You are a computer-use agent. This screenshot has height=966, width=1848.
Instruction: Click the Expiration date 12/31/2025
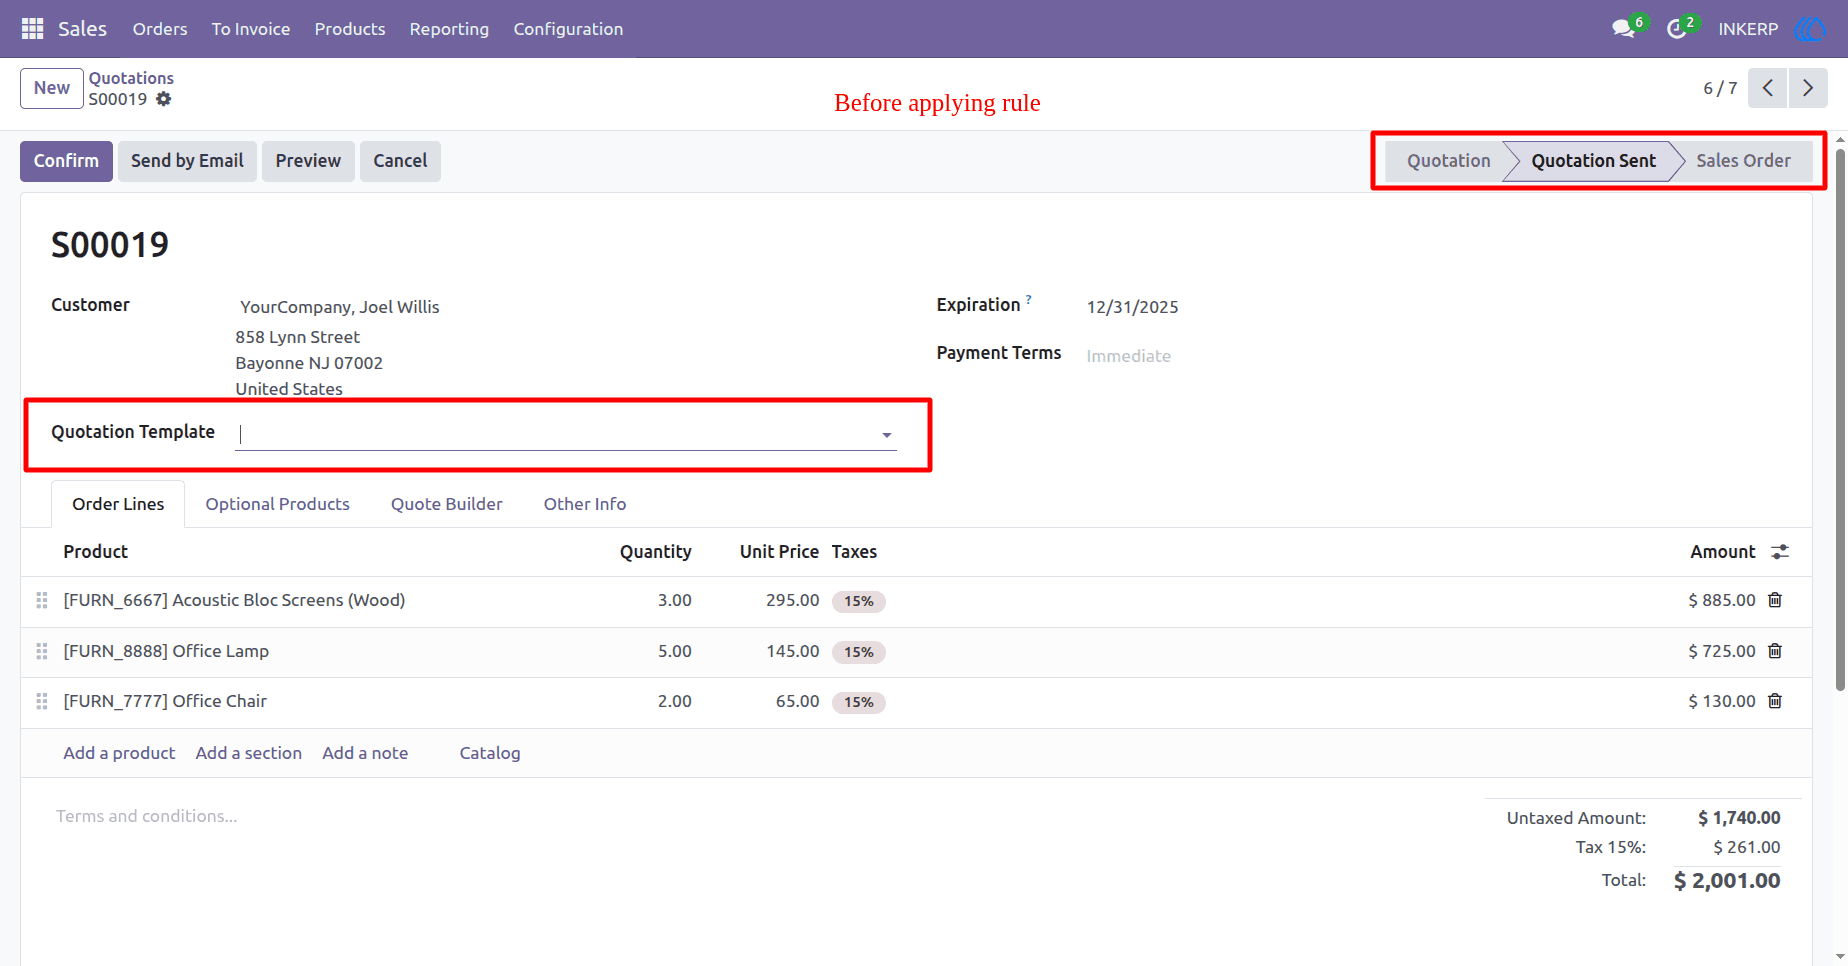tap(1133, 307)
